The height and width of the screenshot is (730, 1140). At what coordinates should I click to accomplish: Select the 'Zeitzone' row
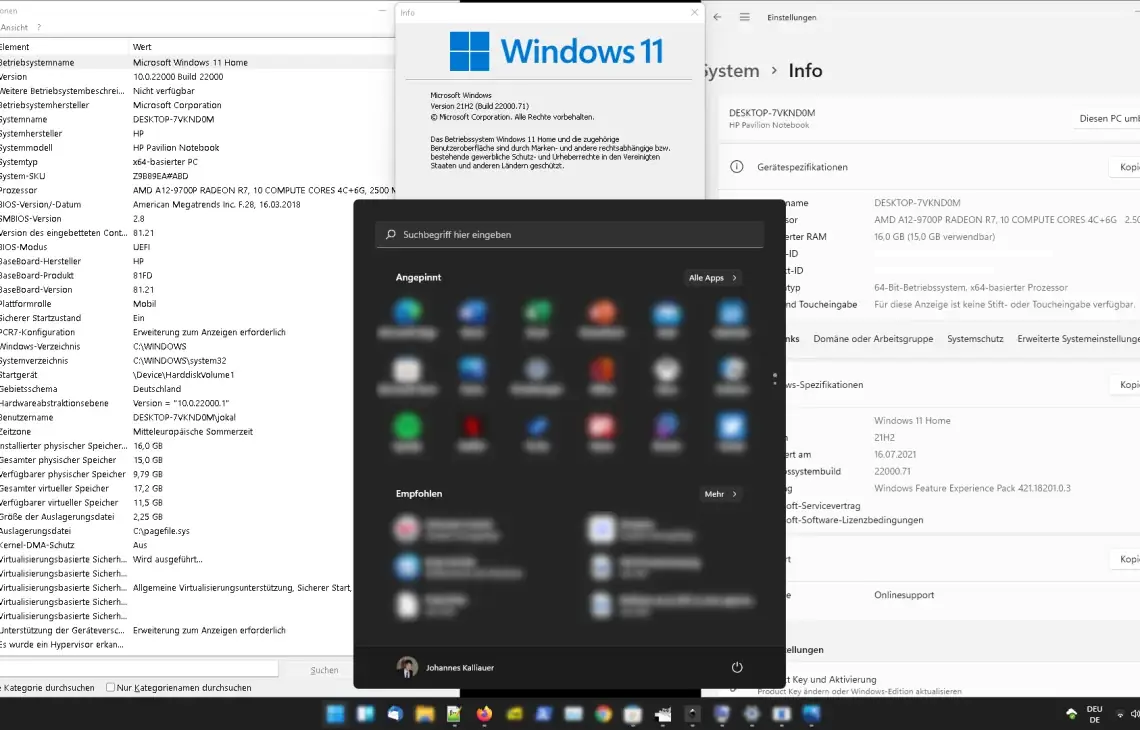coord(177,431)
